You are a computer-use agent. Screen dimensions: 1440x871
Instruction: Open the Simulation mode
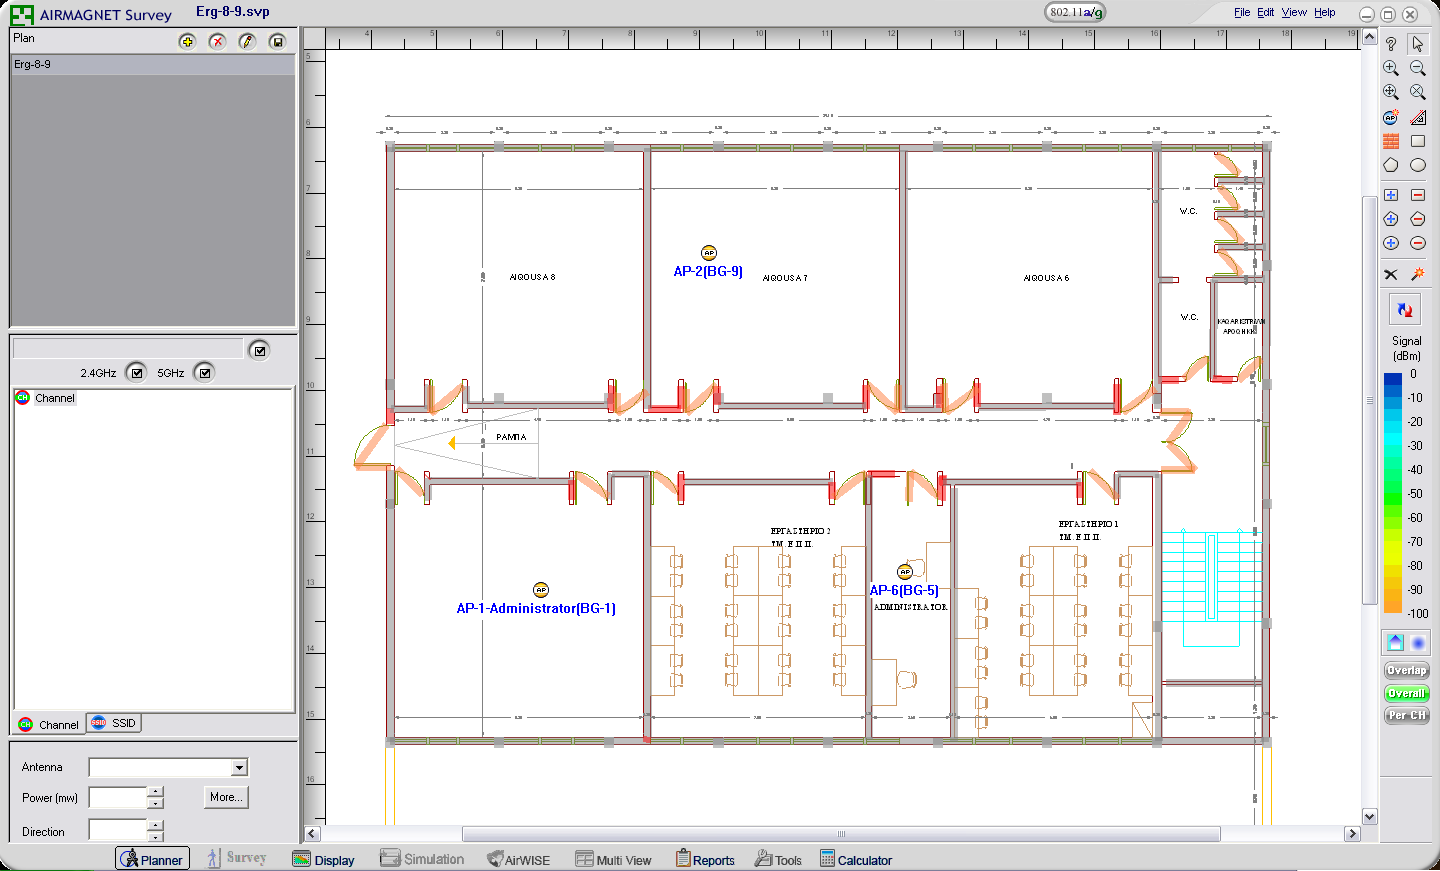[422, 859]
